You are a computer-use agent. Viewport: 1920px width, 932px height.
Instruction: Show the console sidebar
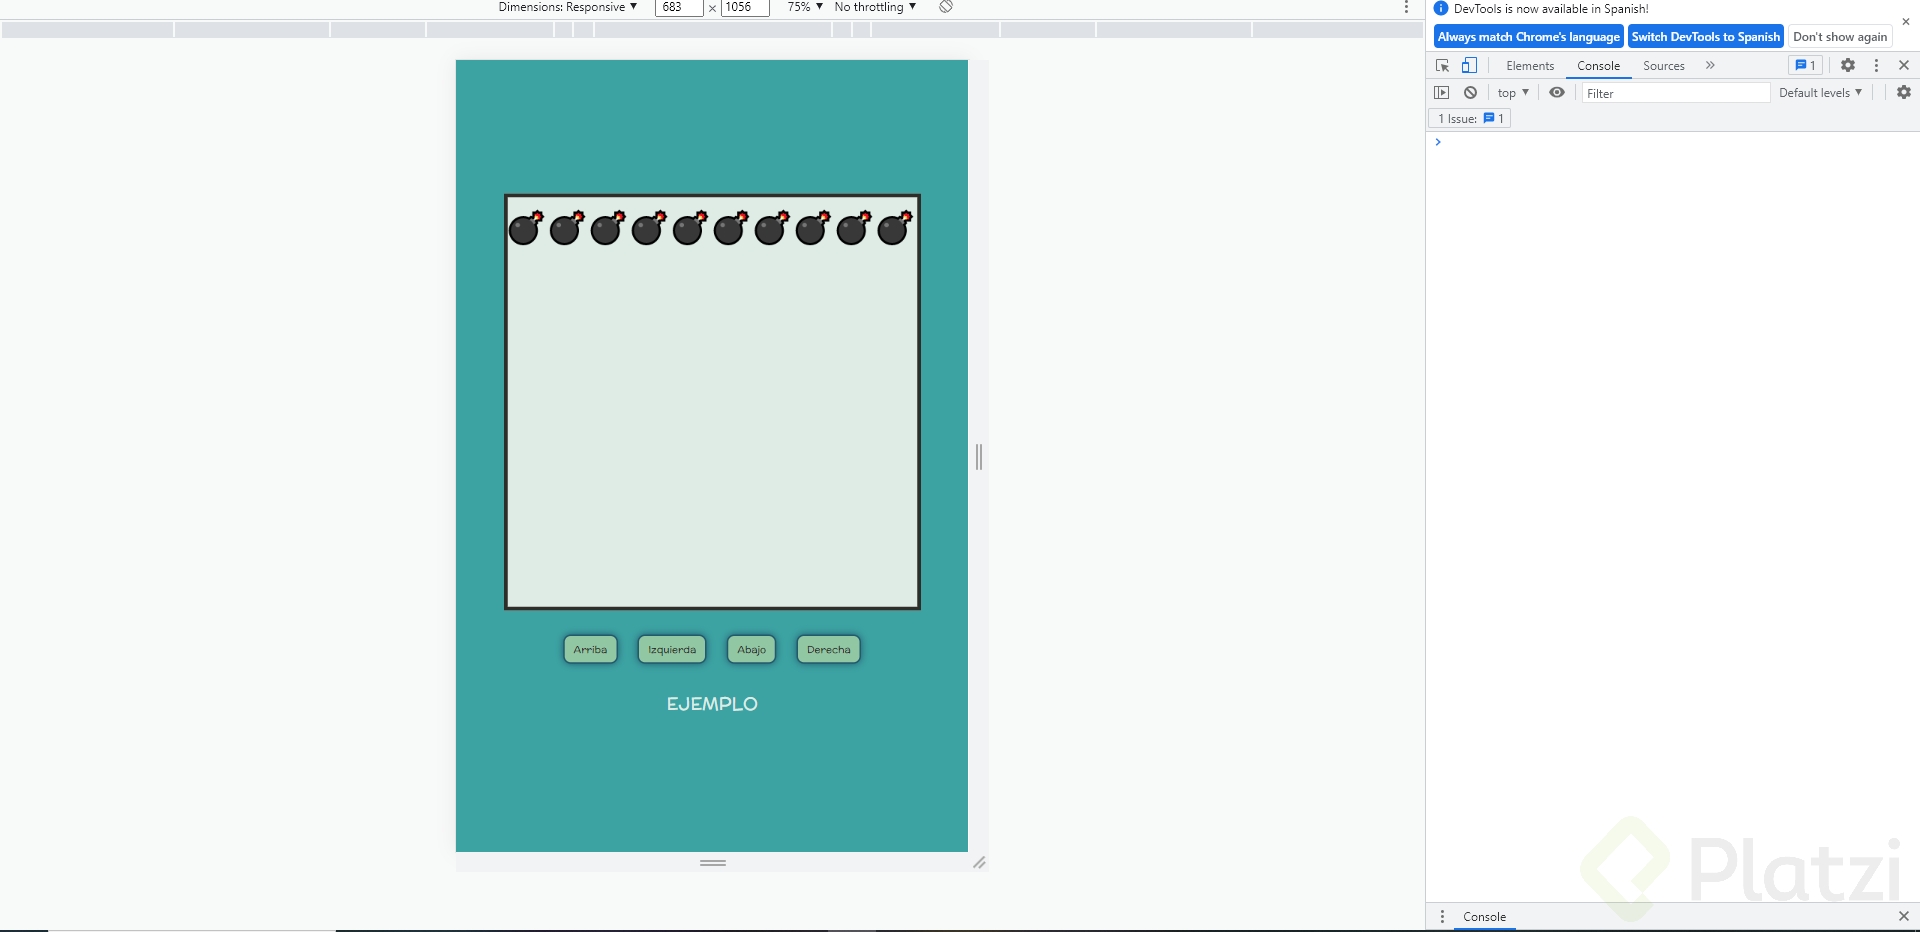(x=1443, y=92)
